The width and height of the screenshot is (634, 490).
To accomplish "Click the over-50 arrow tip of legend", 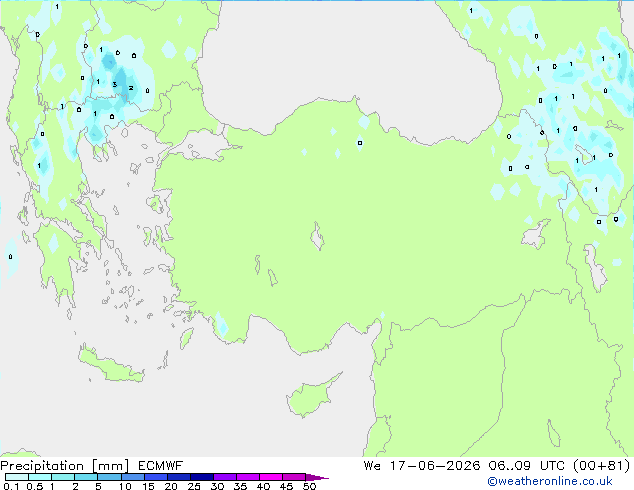I will (317, 477).
